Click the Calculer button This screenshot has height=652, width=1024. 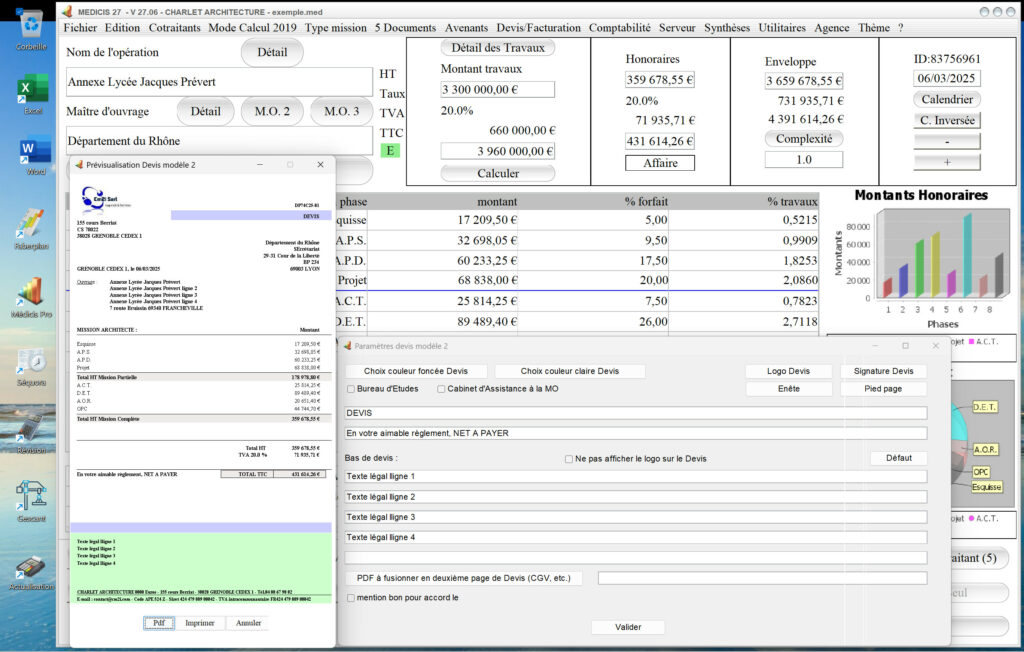point(498,173)
